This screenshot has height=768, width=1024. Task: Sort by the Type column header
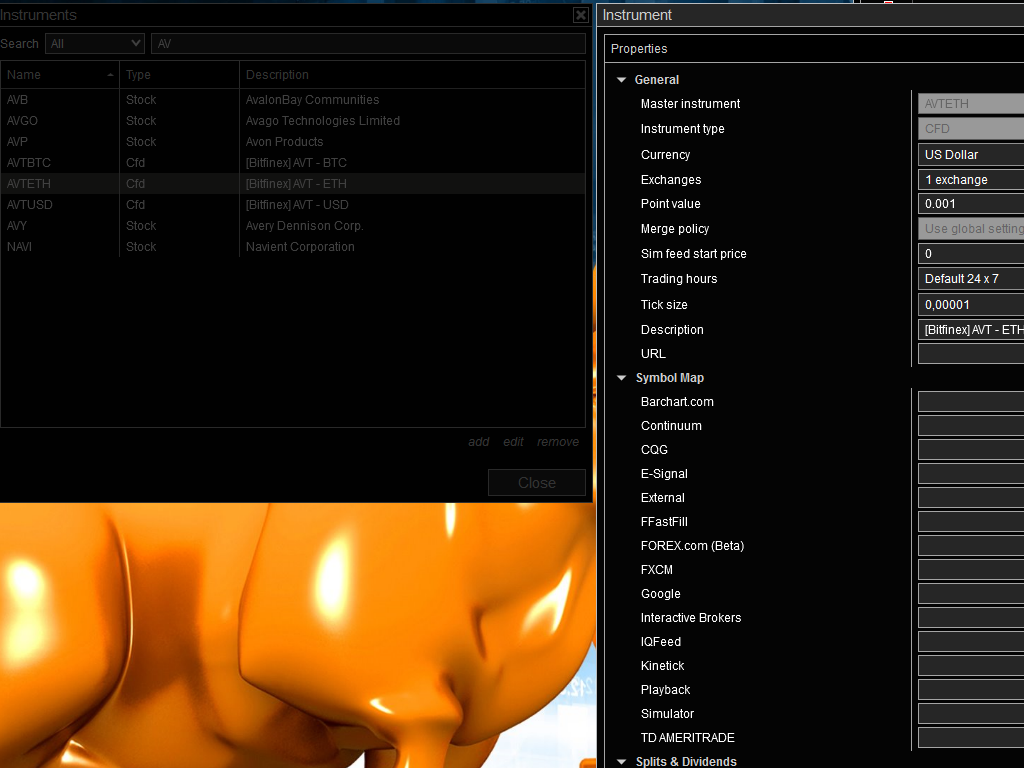(x=180, y=74)
